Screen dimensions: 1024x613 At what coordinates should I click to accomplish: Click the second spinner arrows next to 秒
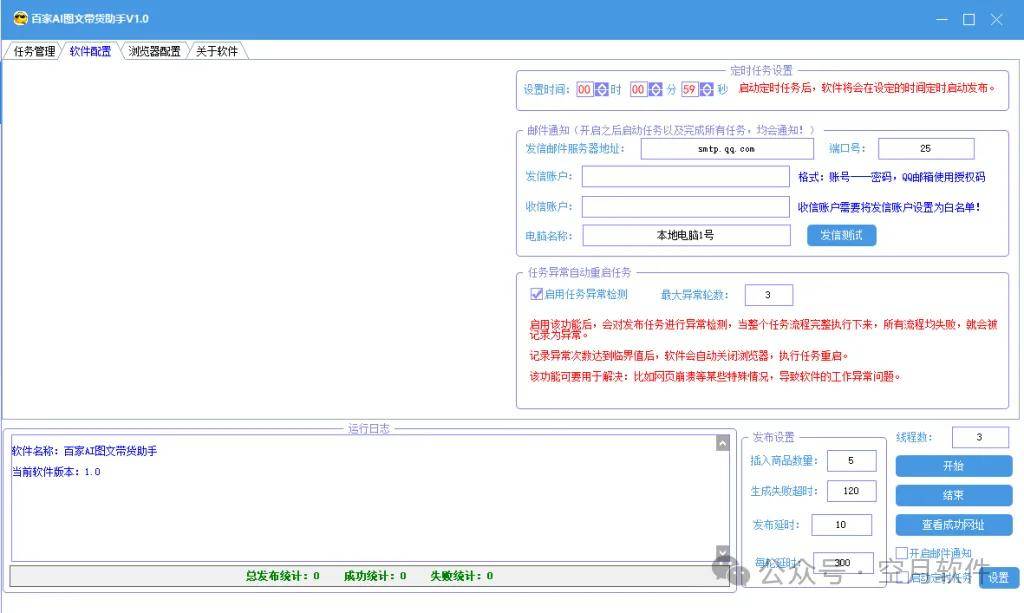706,90
